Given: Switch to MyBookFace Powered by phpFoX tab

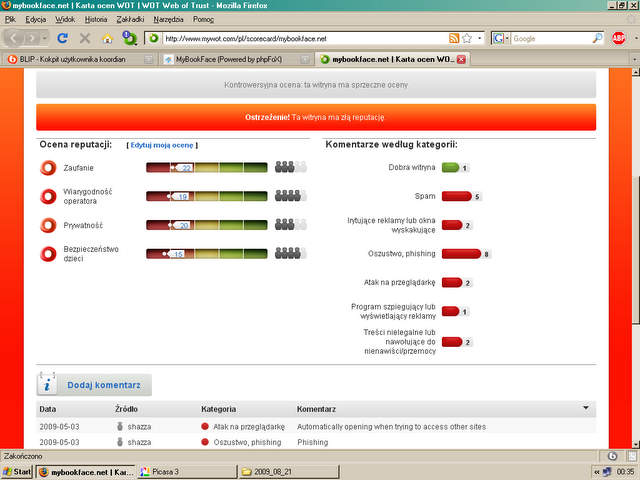Looking at the screenshot, I should 236,60.
